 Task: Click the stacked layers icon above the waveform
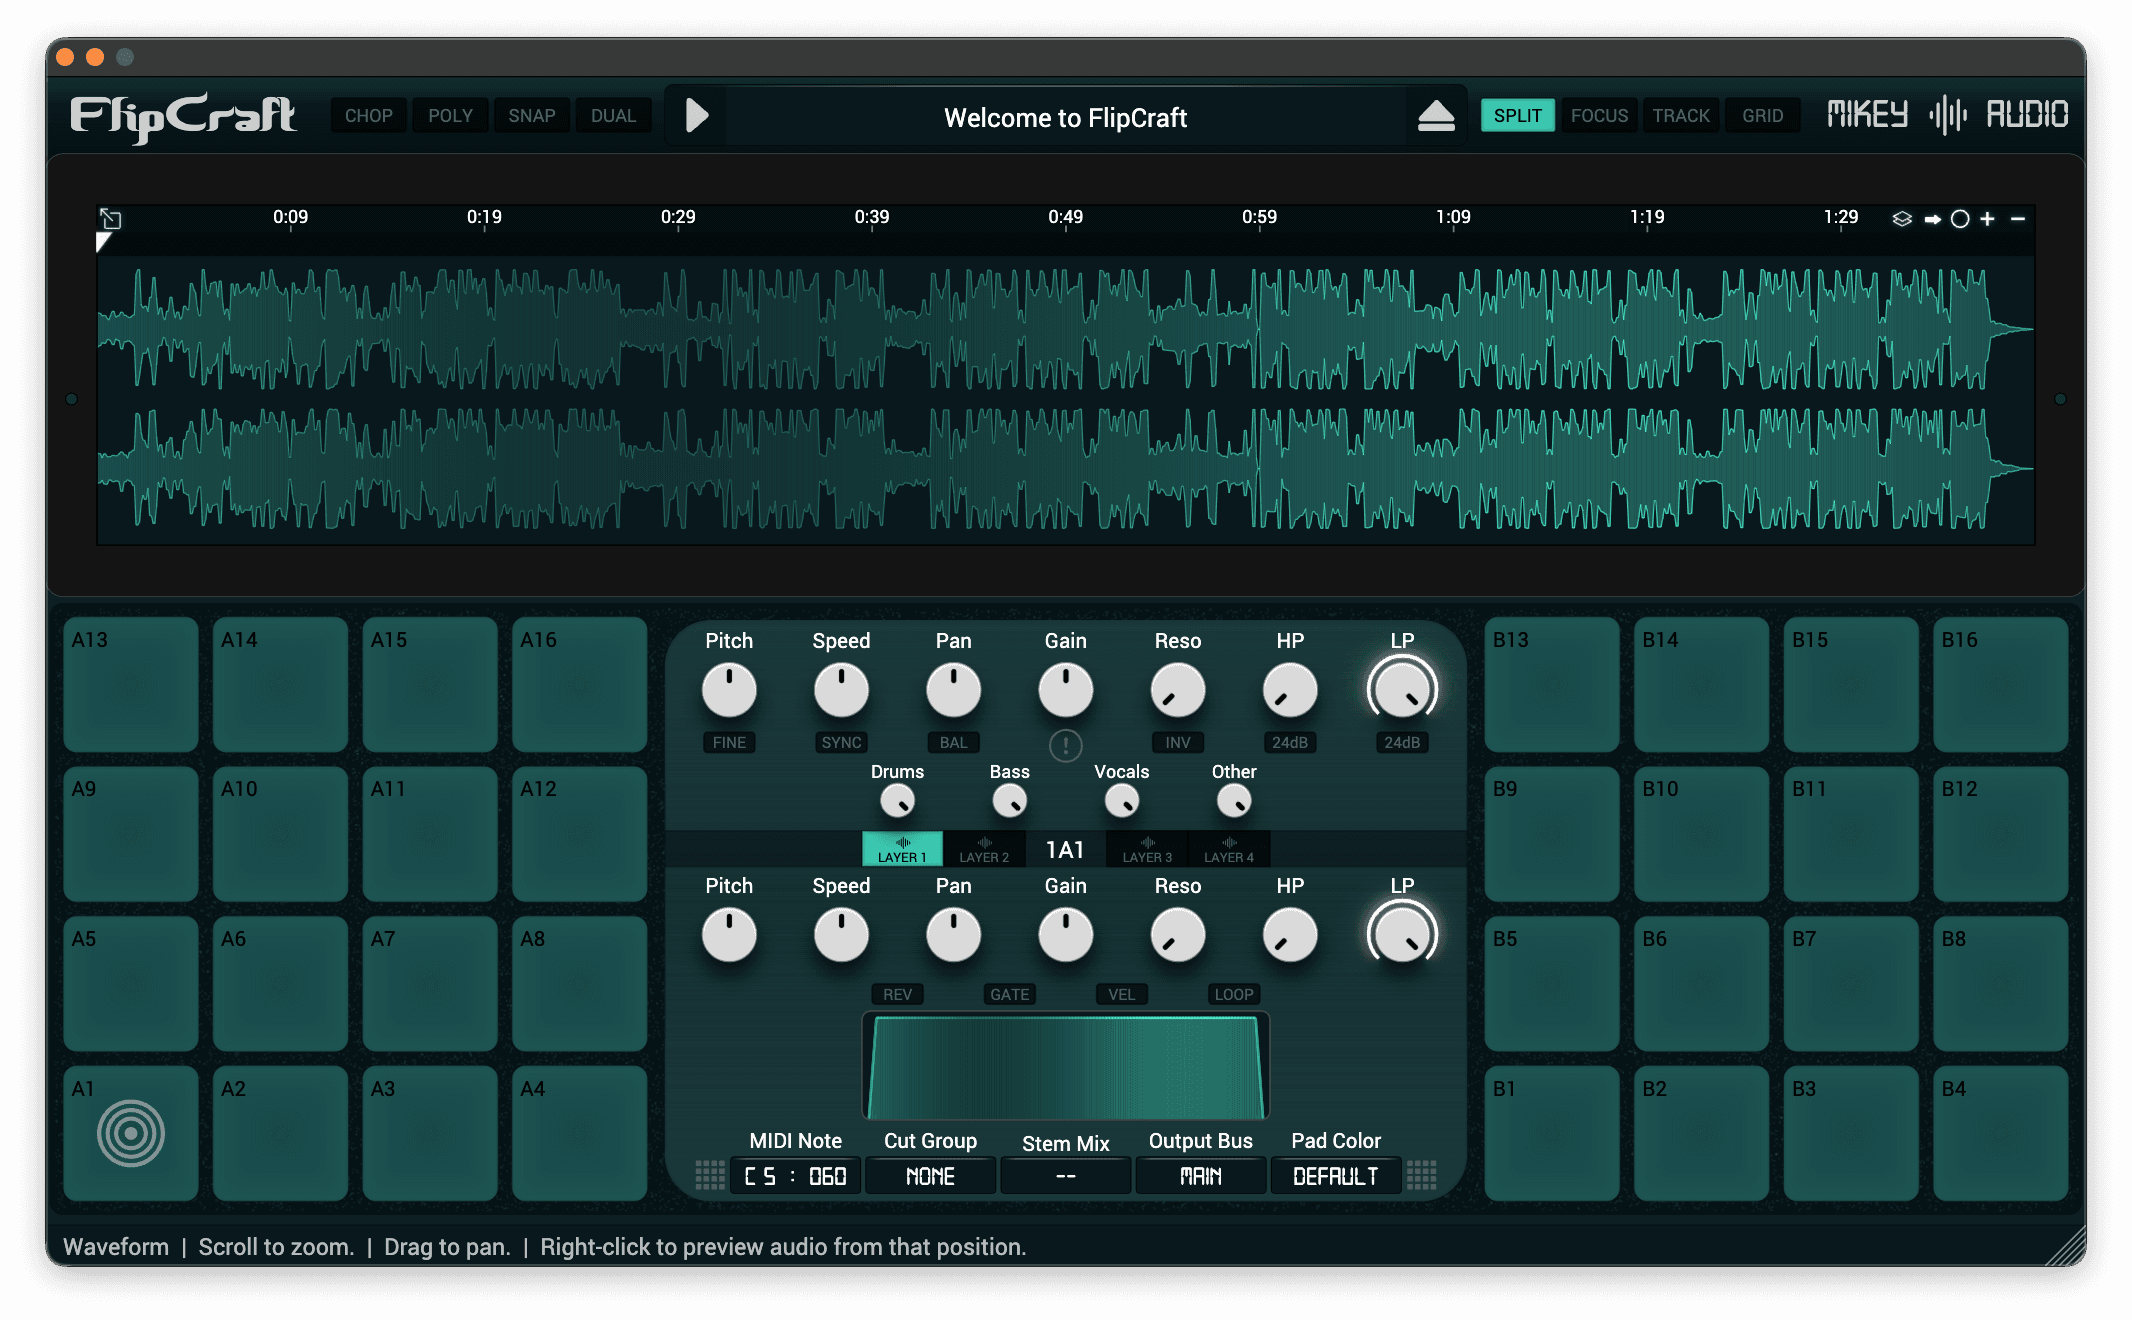coord(1902,219)
